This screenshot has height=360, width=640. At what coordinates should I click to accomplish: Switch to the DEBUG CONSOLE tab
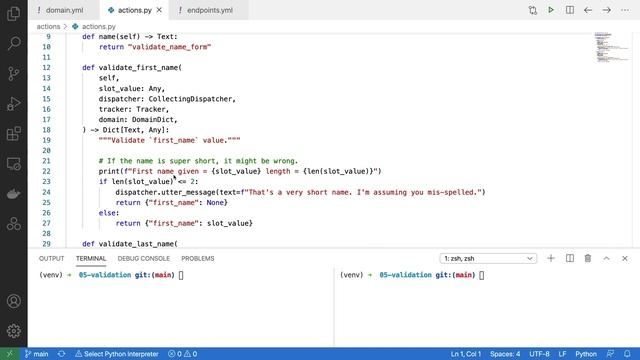click(144, 258)
